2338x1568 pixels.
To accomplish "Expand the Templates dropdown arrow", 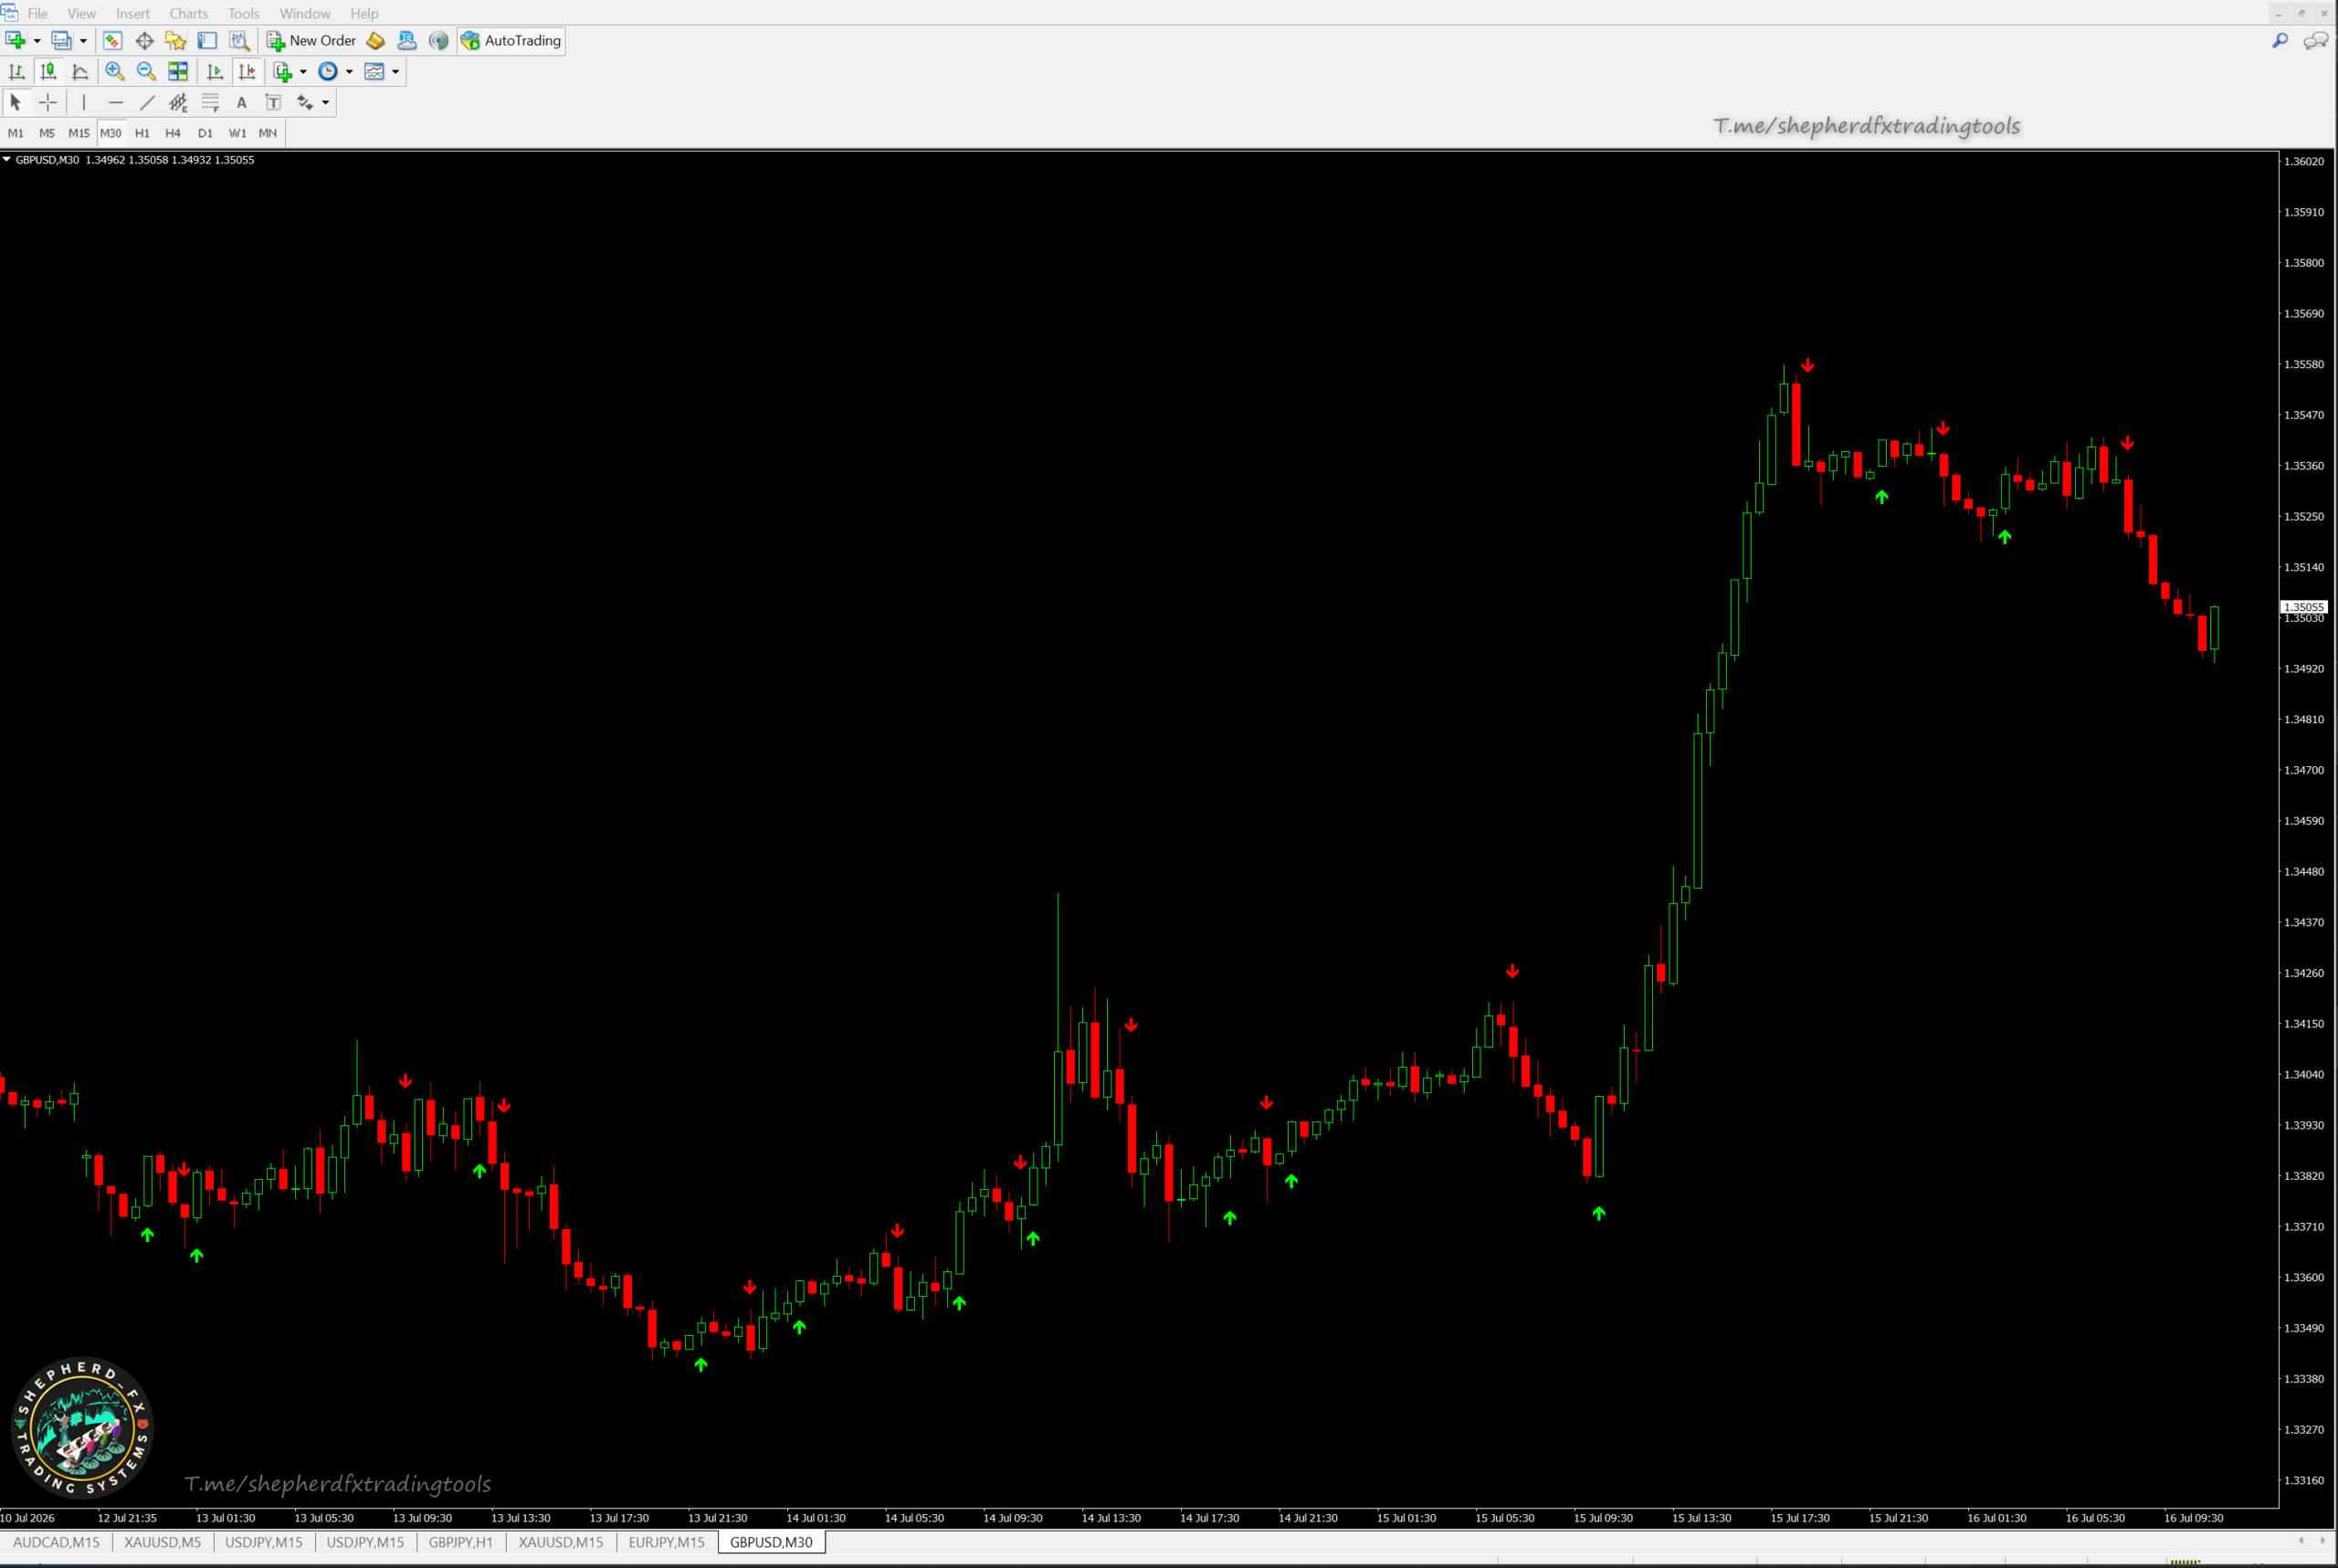I will pyautogui.click(x=395, y=72).
